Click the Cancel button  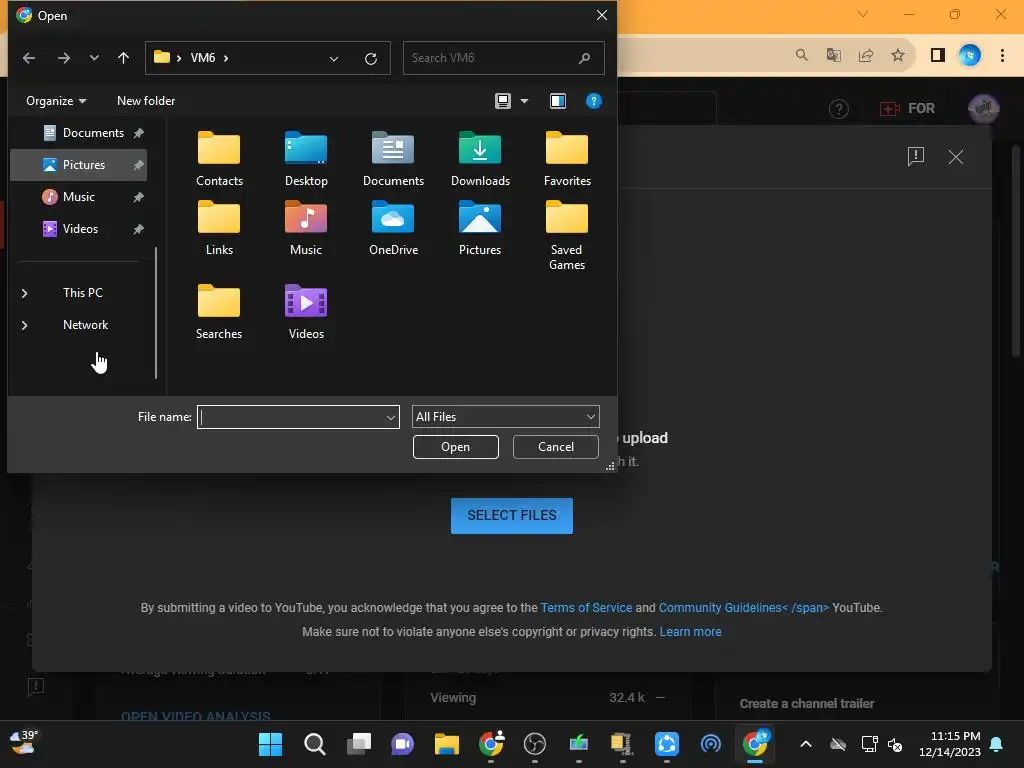556,447
